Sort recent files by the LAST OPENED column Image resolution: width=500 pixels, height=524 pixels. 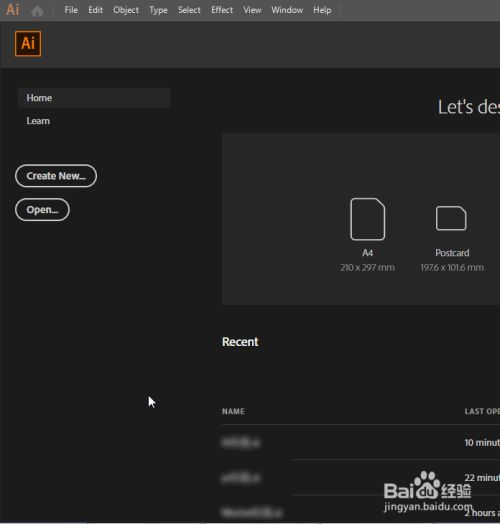[482, 411]
